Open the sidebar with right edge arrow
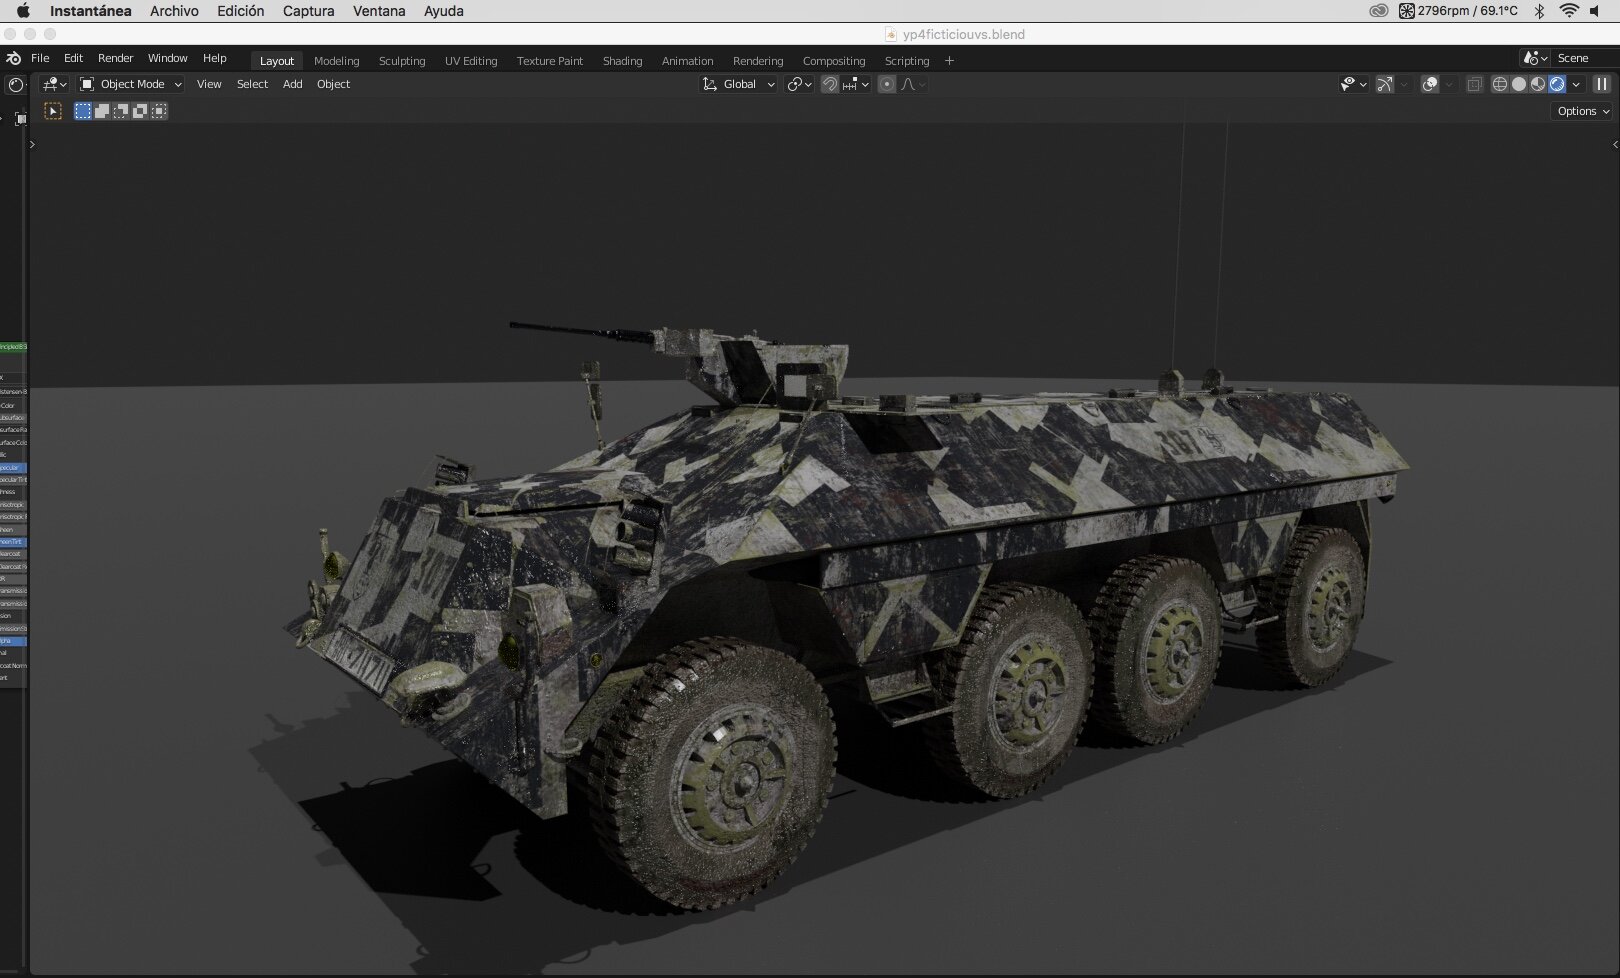1620x978 pixels. point(1615,145)
